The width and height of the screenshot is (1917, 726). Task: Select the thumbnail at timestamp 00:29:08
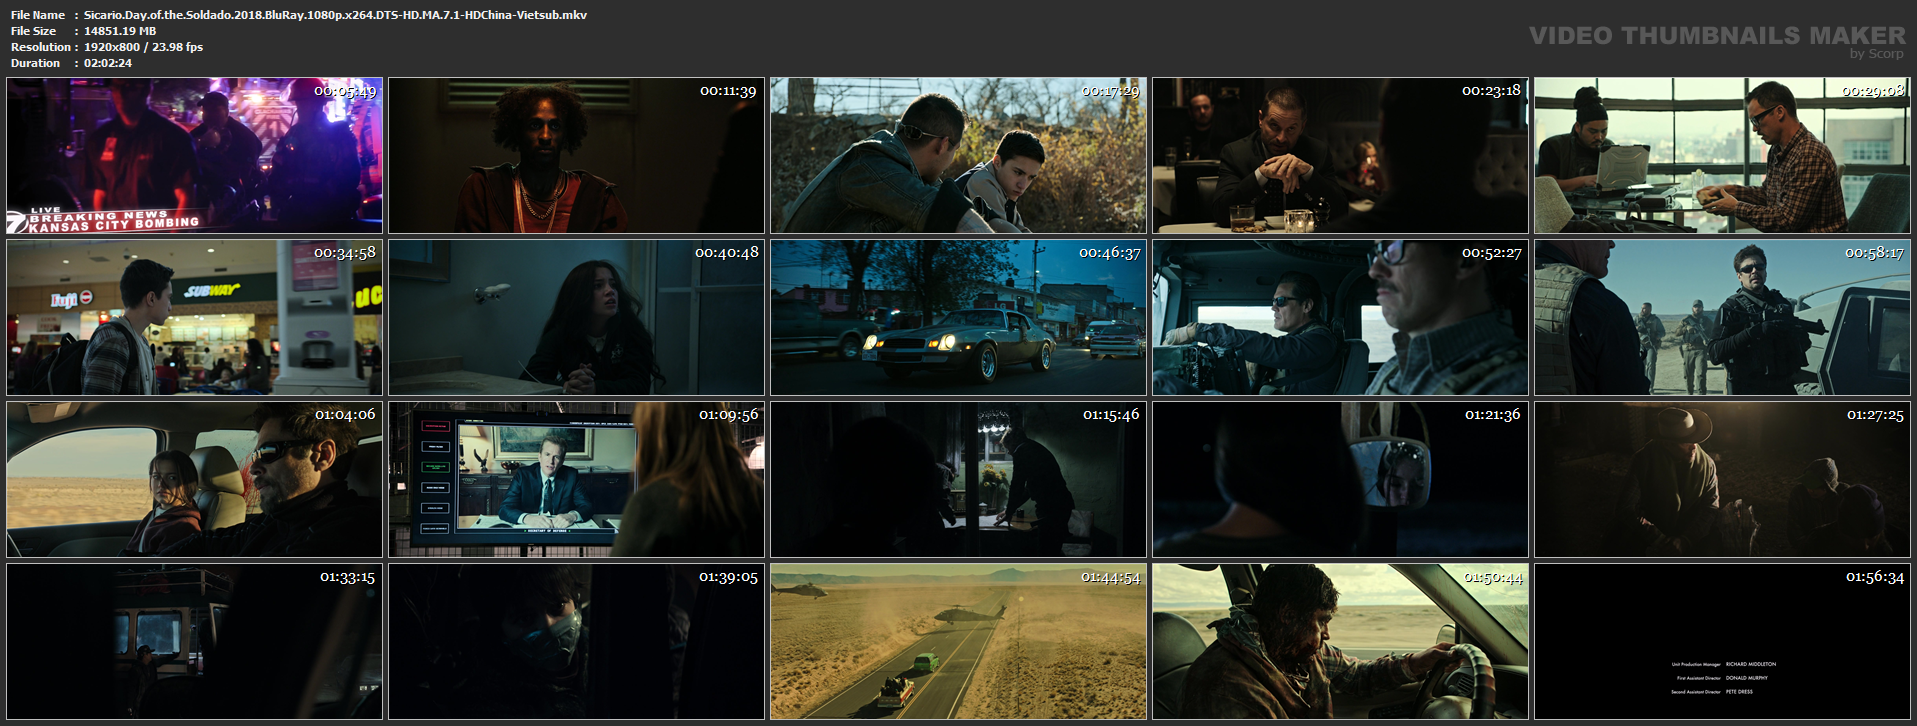(1722, 156)
